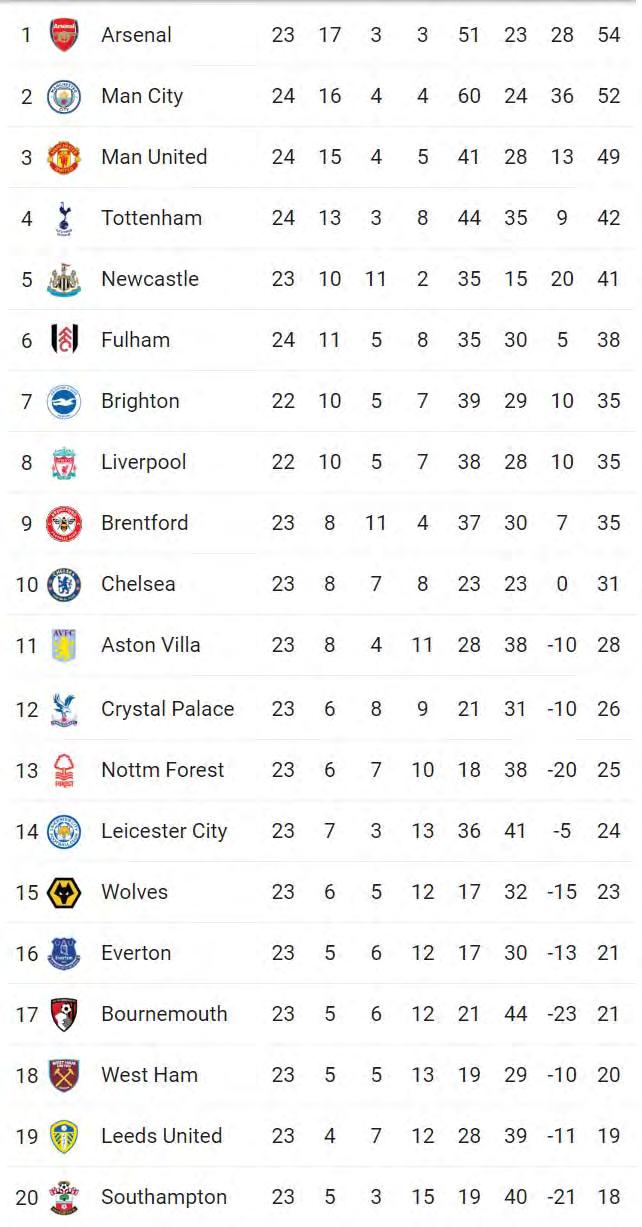Select the Chelsea club crest
The image size is (642, 1227).
[x=64, y=584]
